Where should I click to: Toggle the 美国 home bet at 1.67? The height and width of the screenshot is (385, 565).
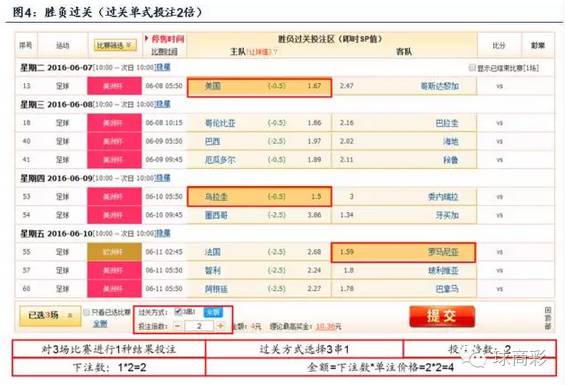(259, 87)
